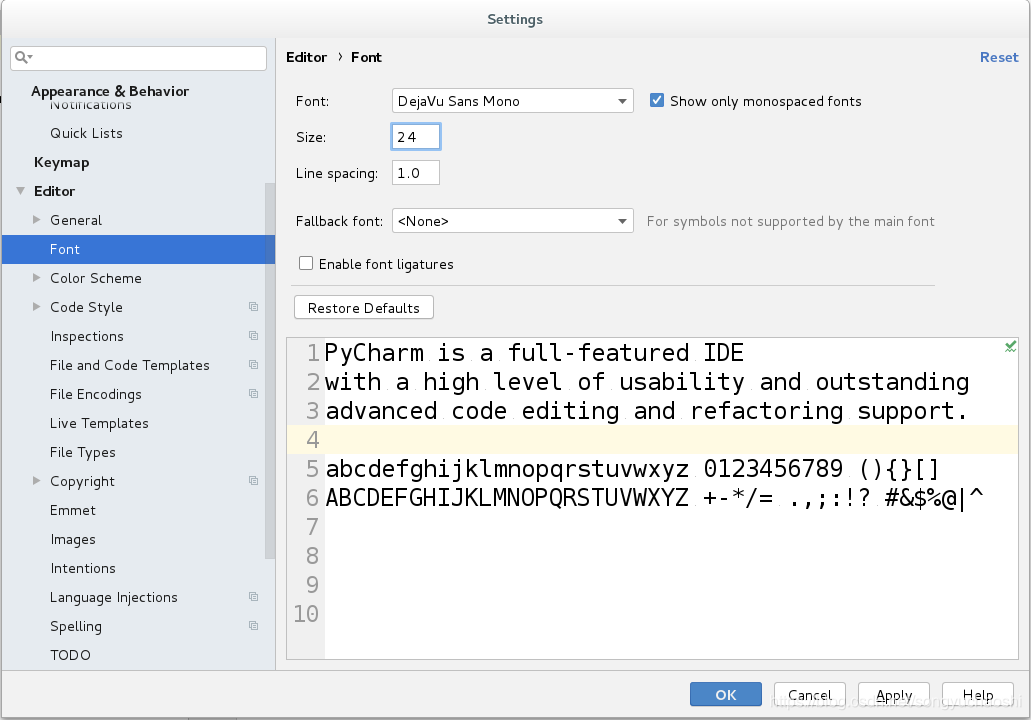Focus the Size input field

[x=416, y=137]
